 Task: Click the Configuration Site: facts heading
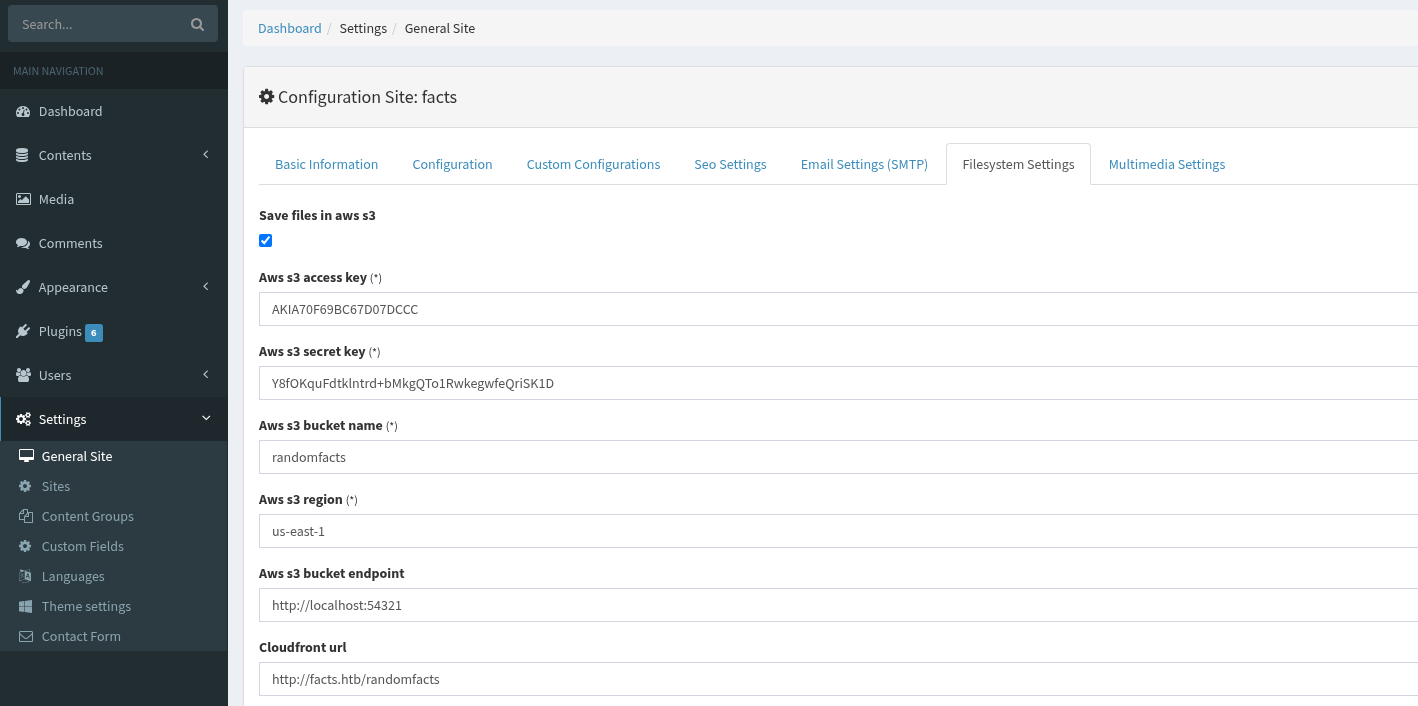(x=367, y=97)
